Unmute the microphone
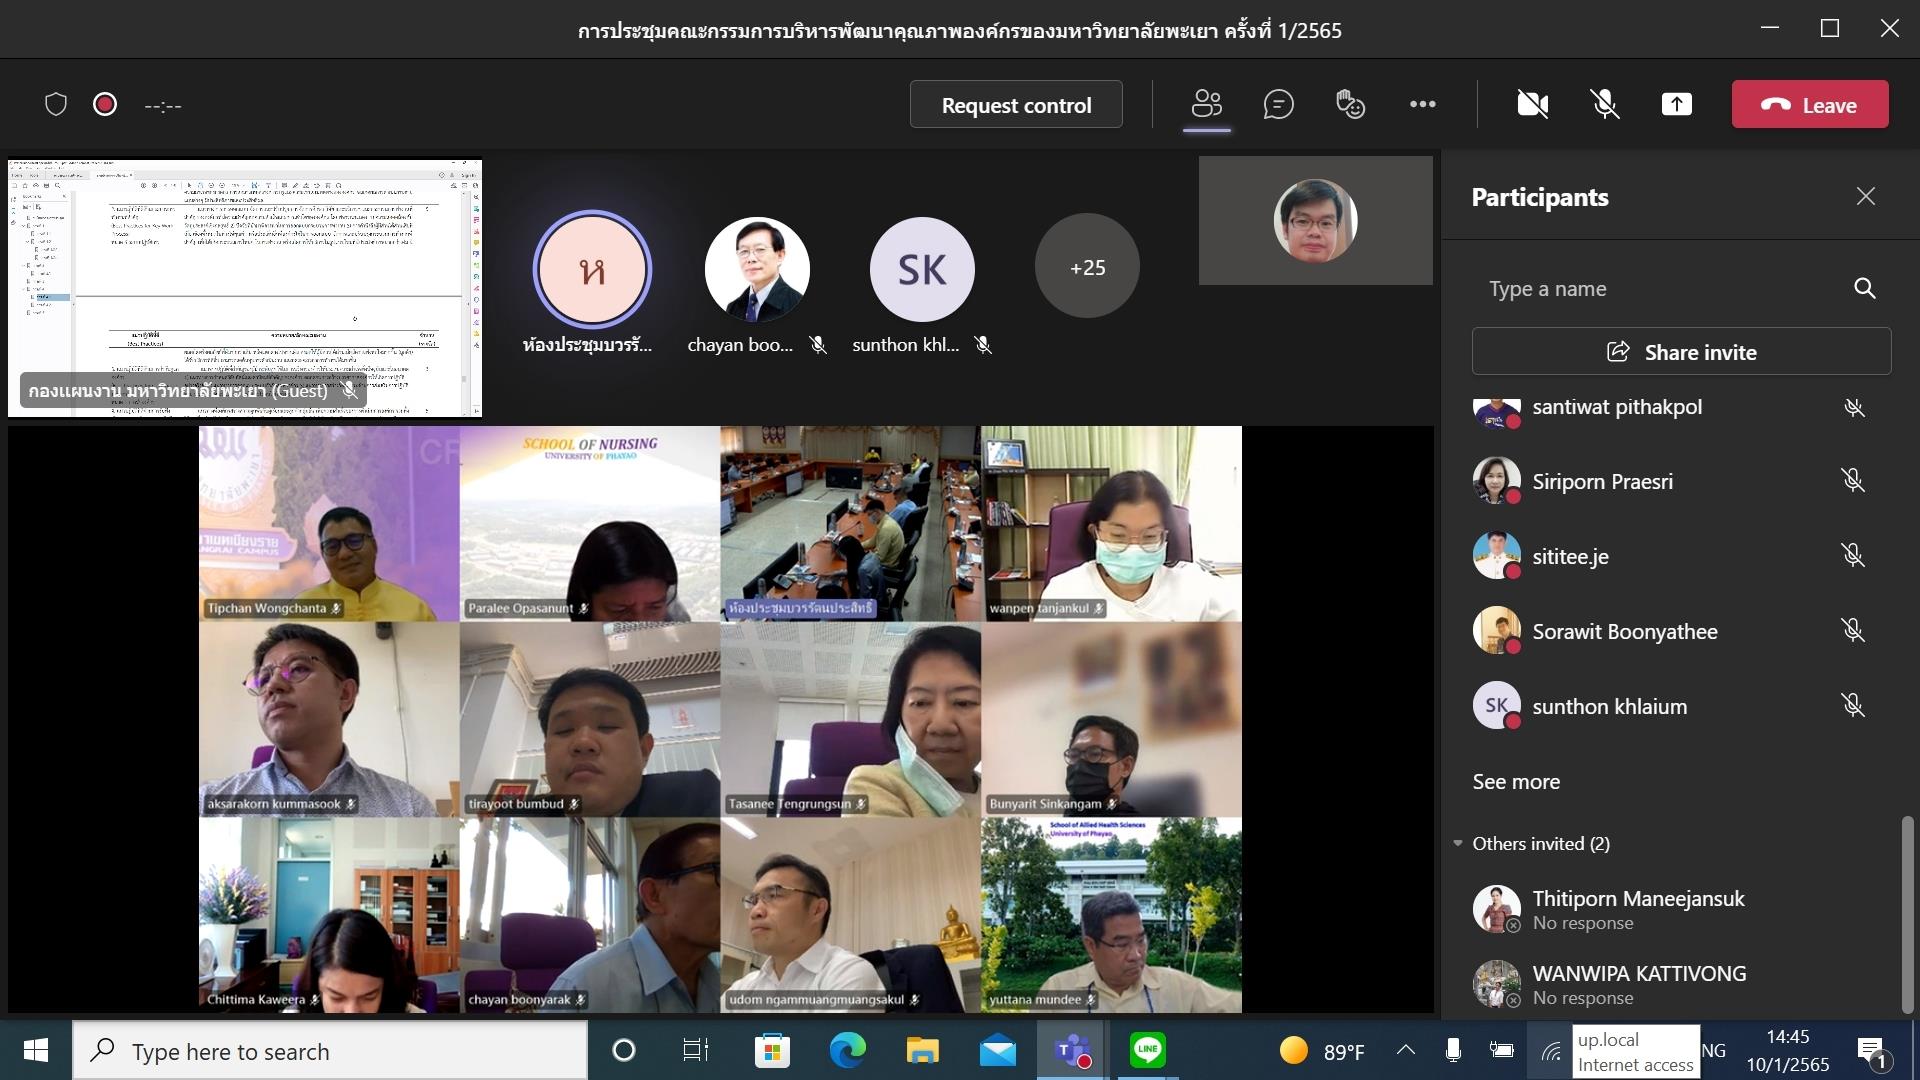 pos(1605,104)
